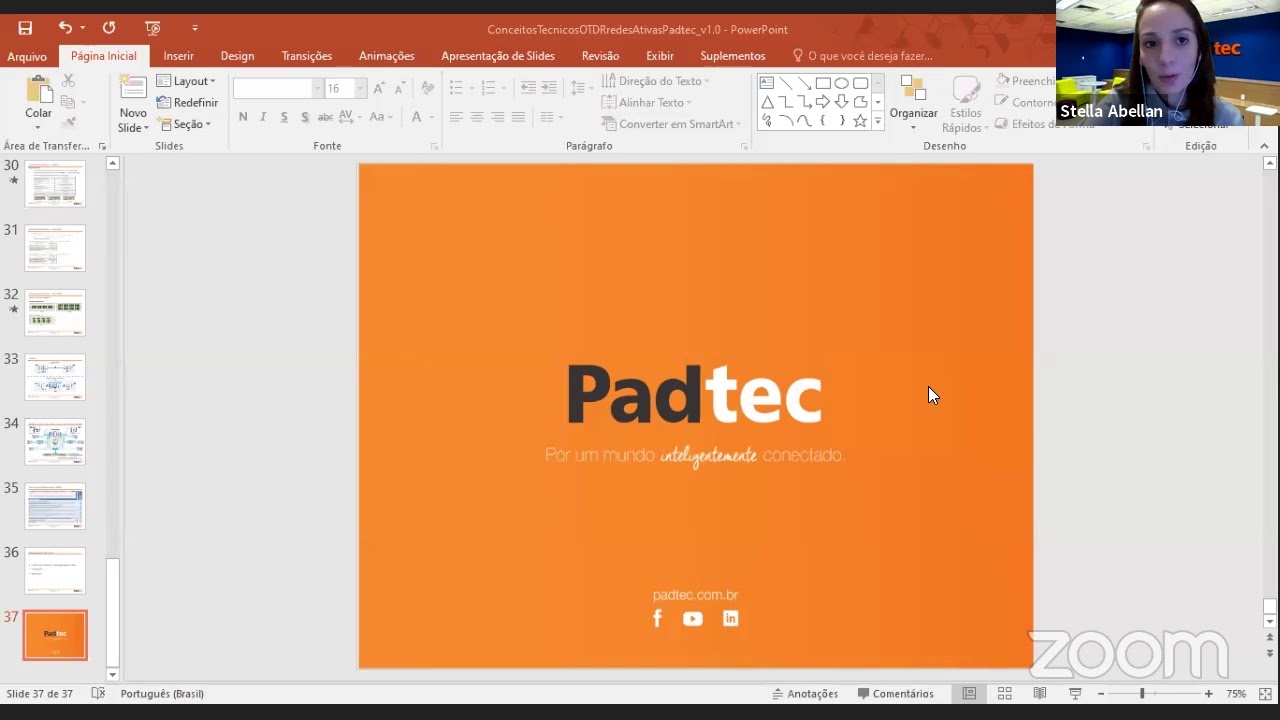Open Alinhar Texto dropdown

[x=647, y=102]
